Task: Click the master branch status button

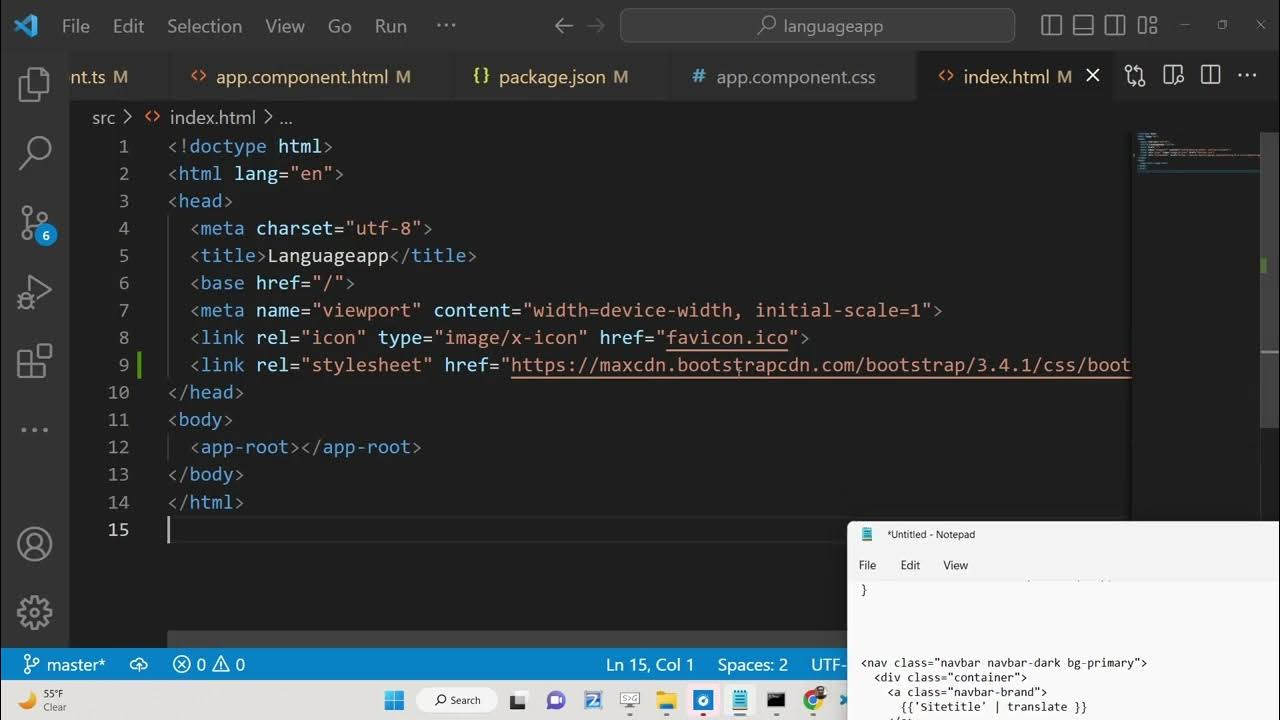Action: (x=65, y=665)
